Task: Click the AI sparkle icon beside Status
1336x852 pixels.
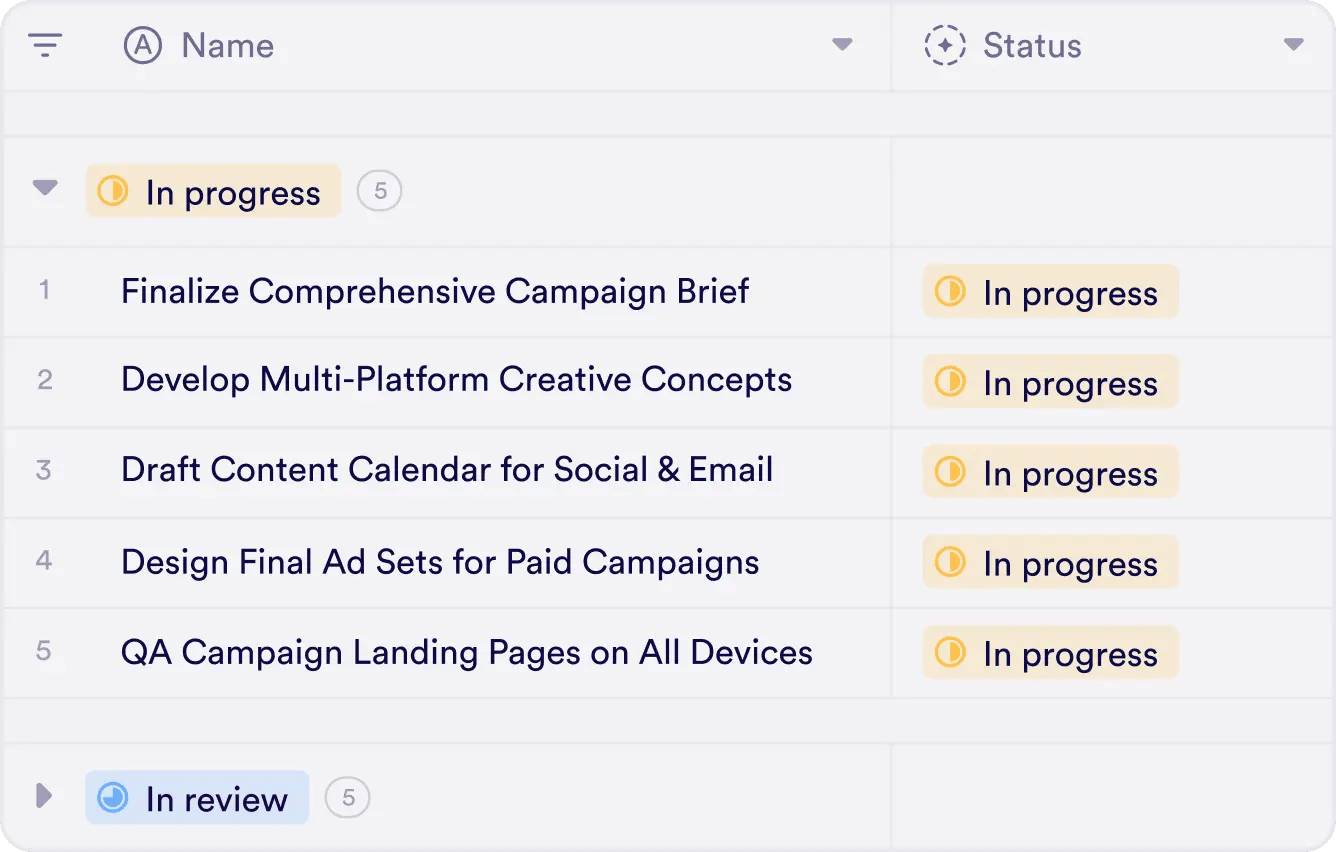Action: click(944, 45)
